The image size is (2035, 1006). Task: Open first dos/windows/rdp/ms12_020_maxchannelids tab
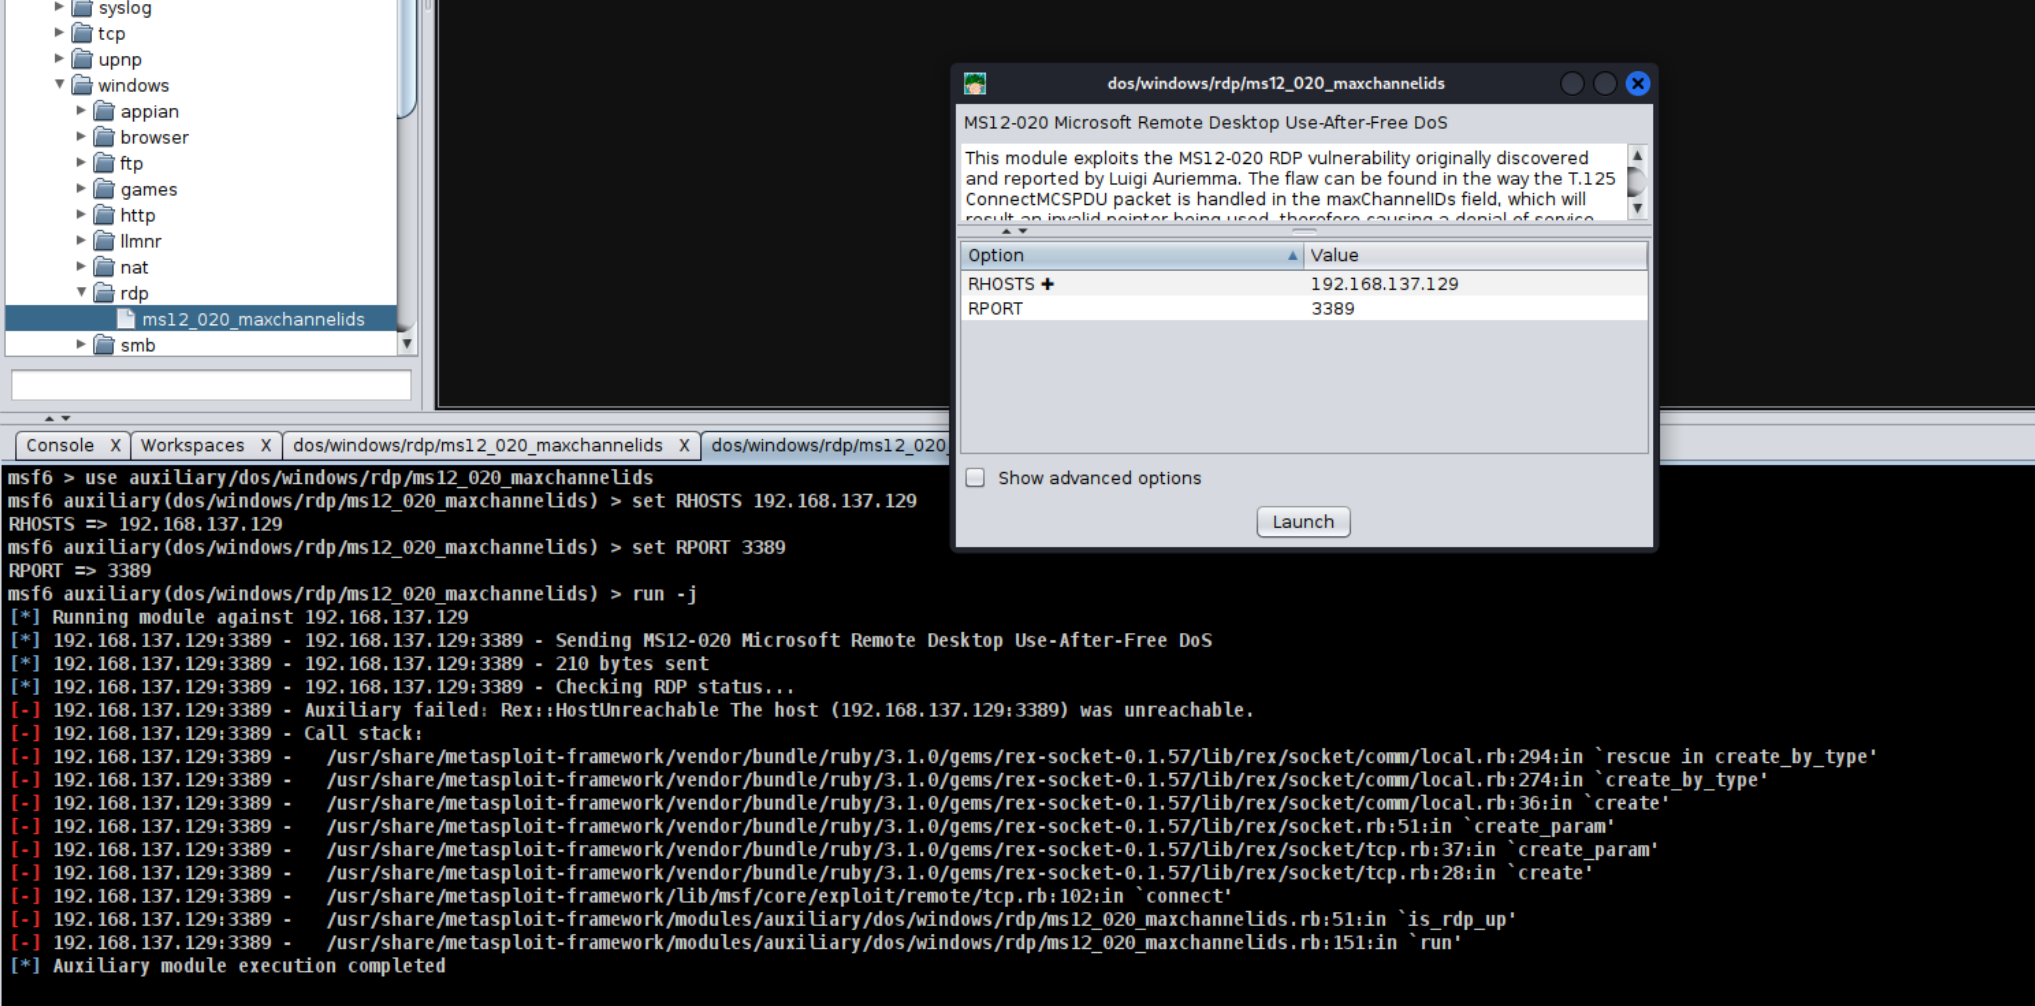pyautogui.click(x=477, y=445)
